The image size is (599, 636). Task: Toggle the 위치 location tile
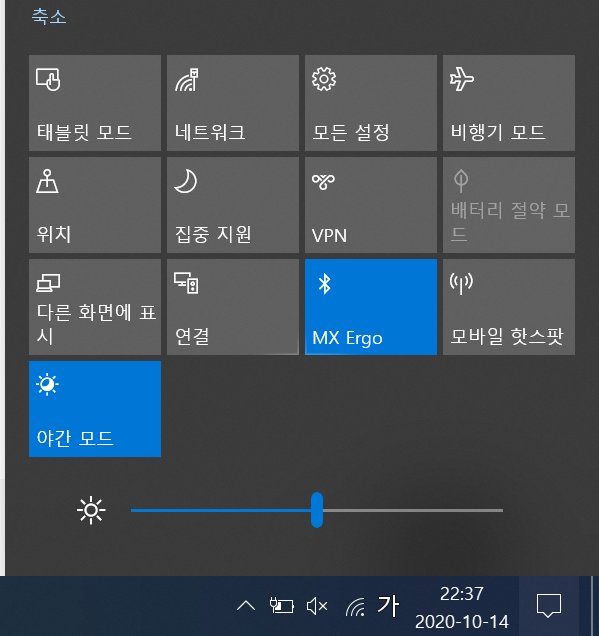(95, 205)
